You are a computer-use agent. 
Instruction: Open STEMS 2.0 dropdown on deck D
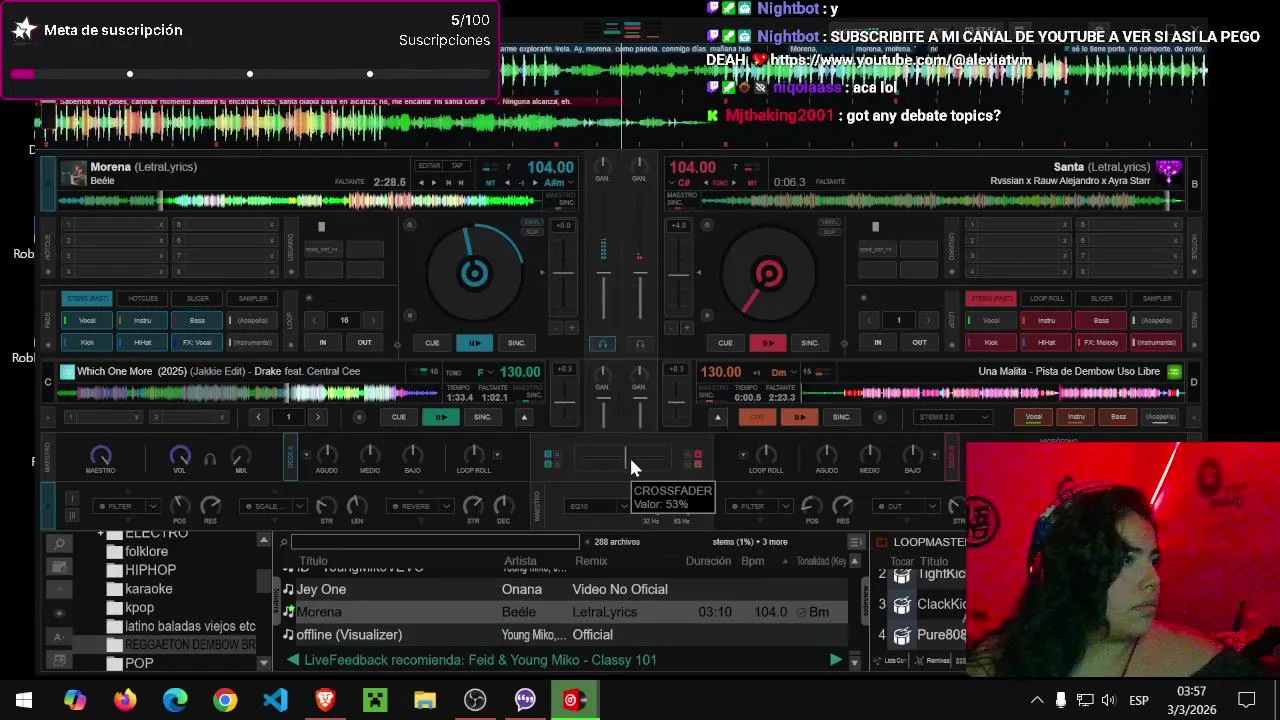tap(953, 417)
